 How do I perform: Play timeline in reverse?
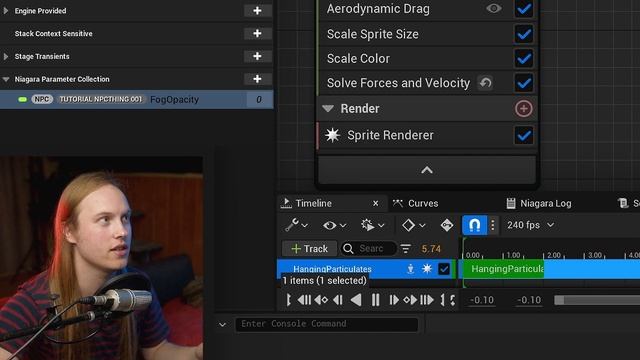tap(356, 300)
